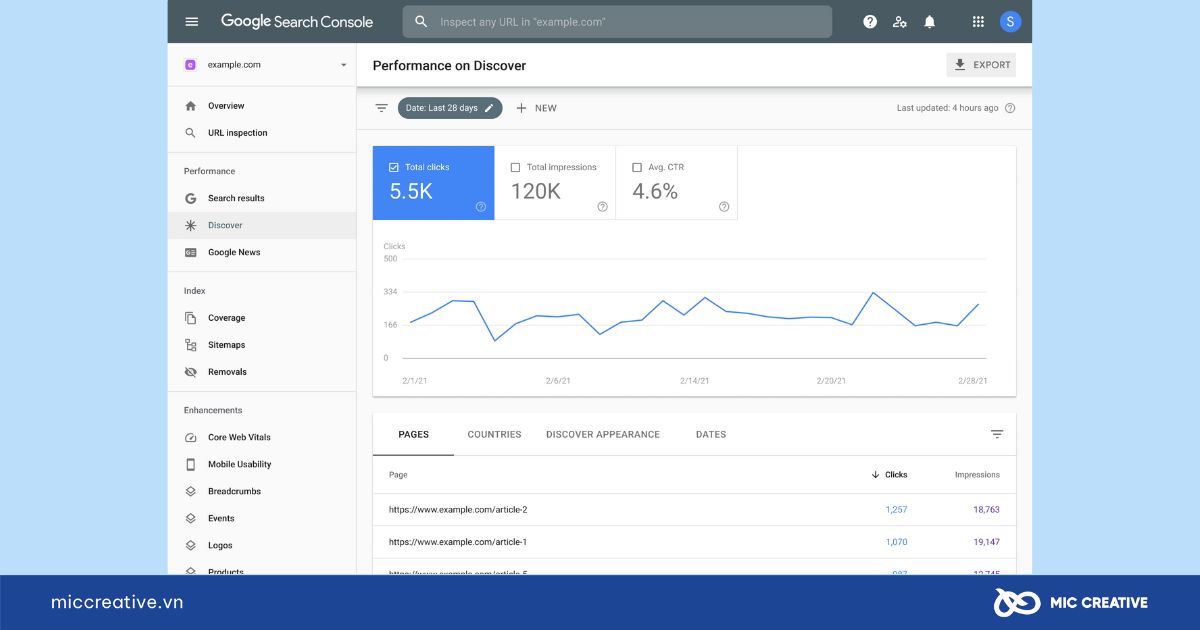
Task: Open the hamburger main menu
Action: pyautogui.click(x=192, y=21)
